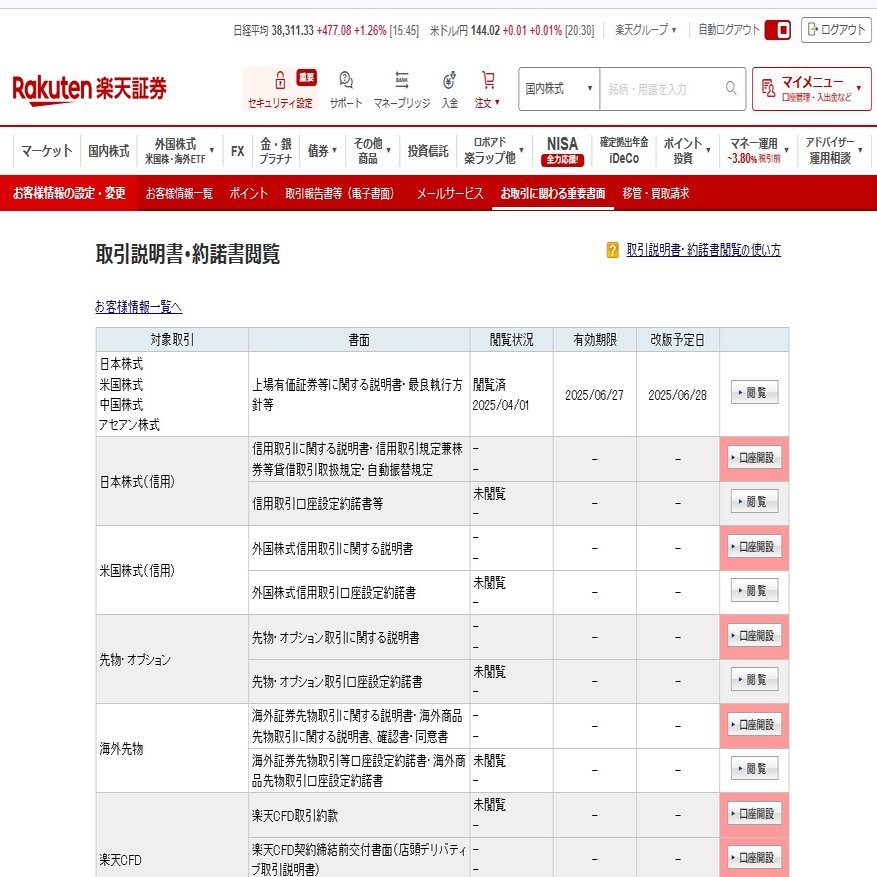Image resolution: width=877 pixels, height=877 pixels.
Task: Open the マーケット menu item
Action: [47, 150]
